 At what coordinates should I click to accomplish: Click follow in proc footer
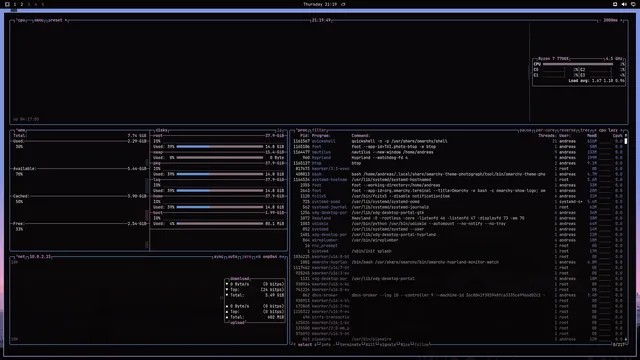click(x=422, y=344)
